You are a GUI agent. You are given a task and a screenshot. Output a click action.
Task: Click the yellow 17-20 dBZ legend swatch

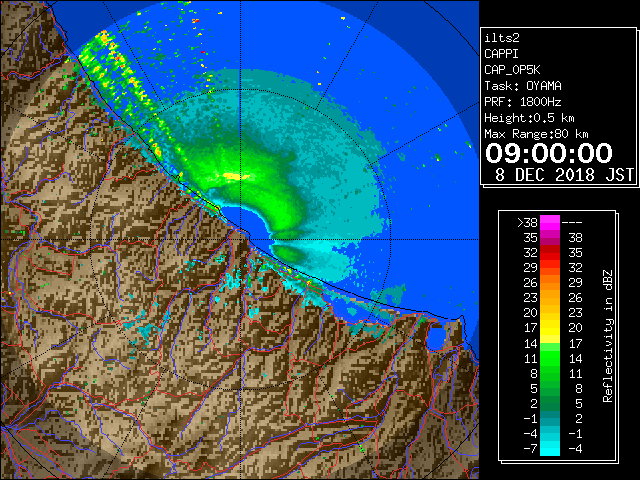point(550,328)
